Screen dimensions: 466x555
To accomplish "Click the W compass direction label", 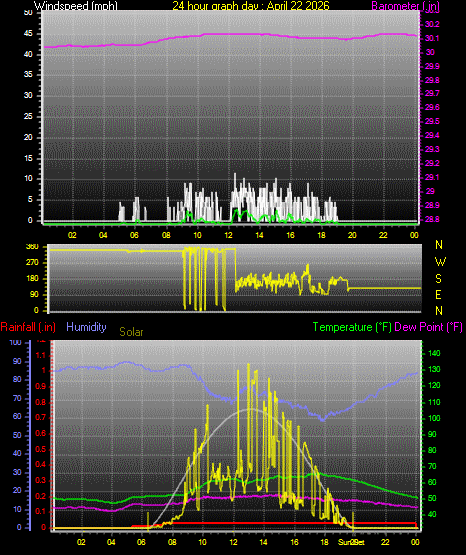I will (440, 262).
